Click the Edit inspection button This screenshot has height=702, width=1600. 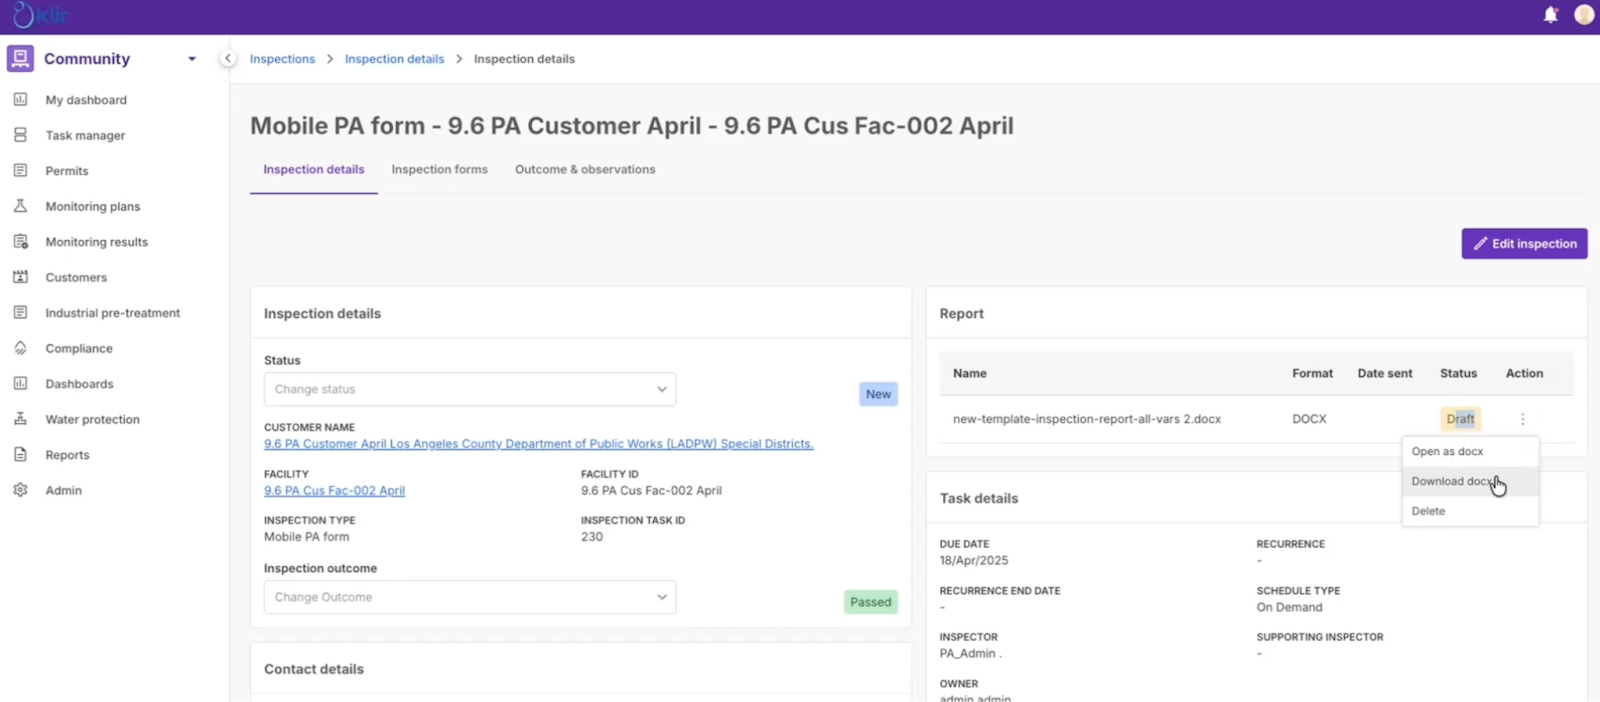1524,244
